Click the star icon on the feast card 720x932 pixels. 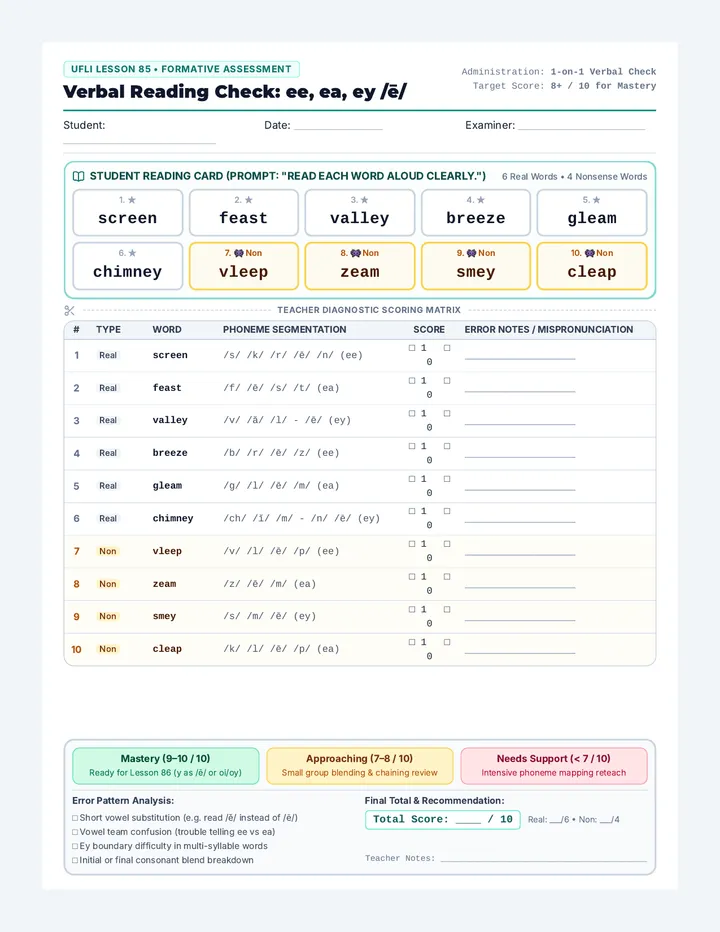(249, 200)
